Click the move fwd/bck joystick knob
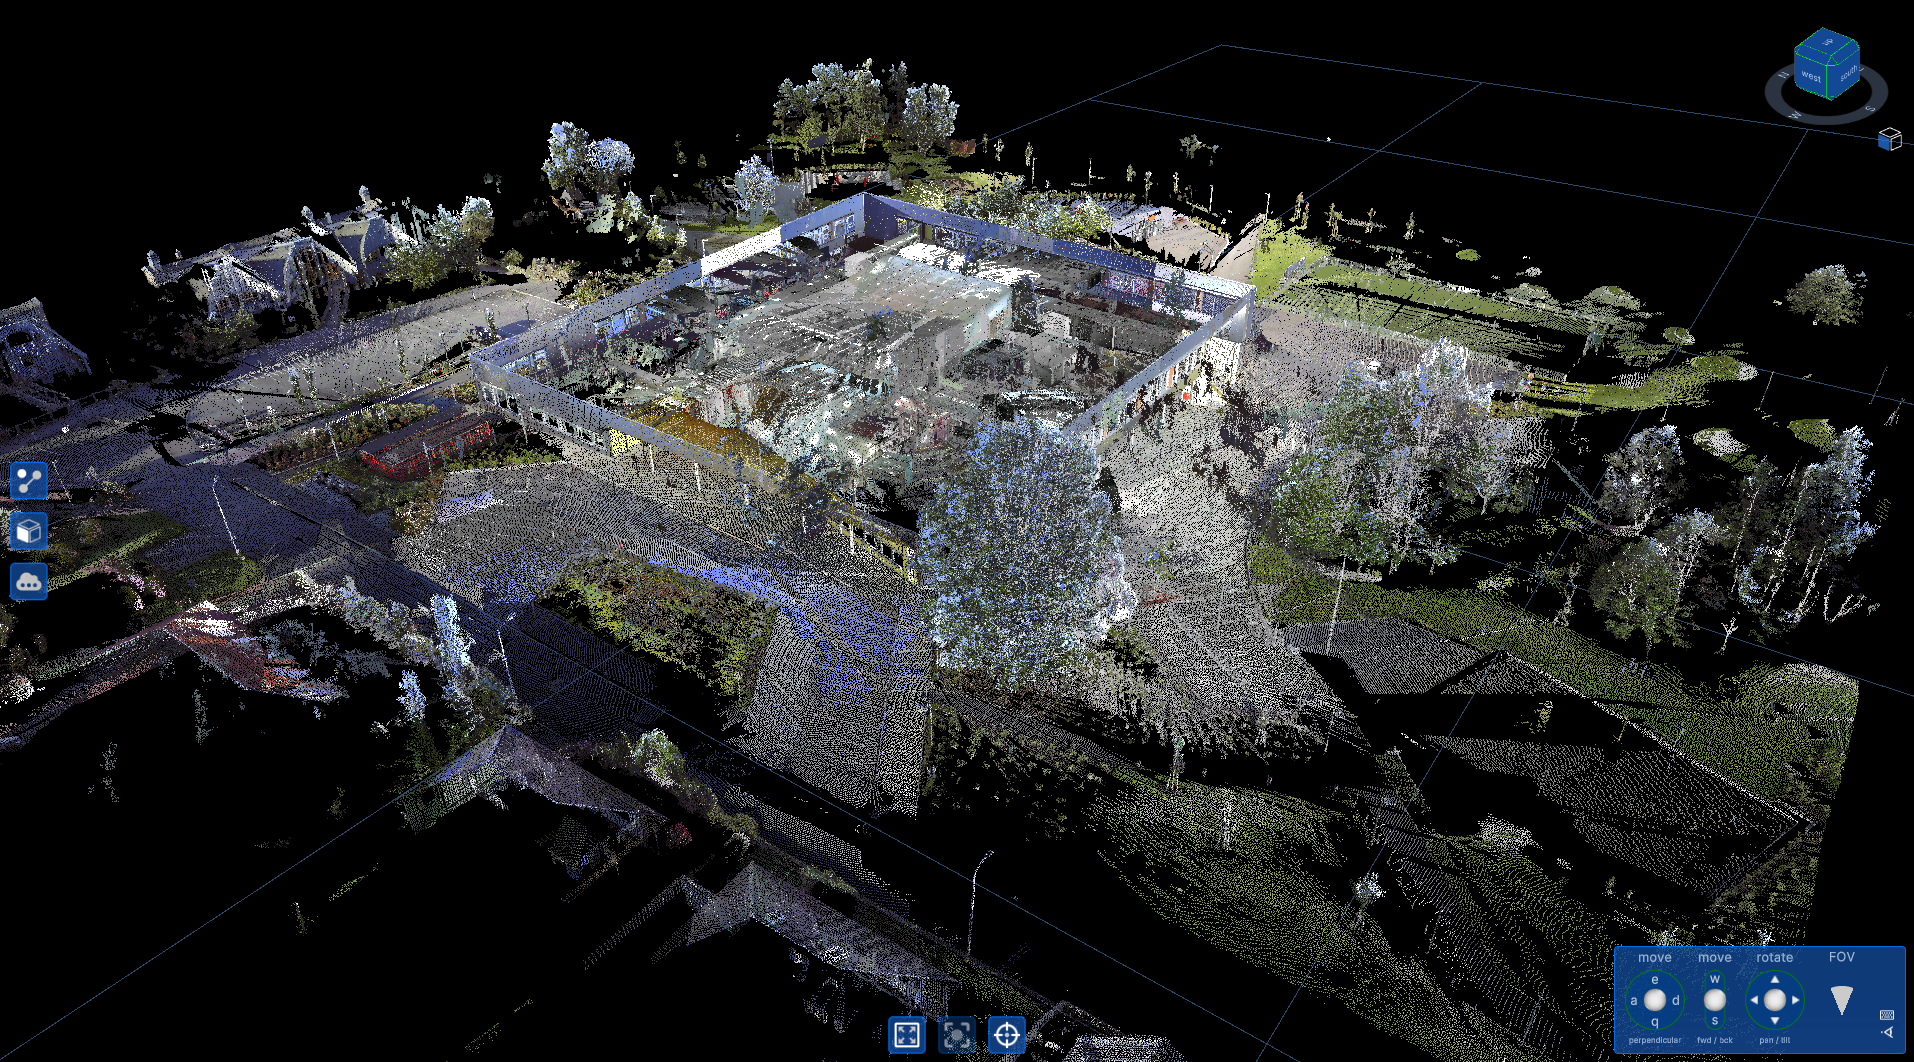The height and width of the screenshot is (1062, 1914). 1716,1000
